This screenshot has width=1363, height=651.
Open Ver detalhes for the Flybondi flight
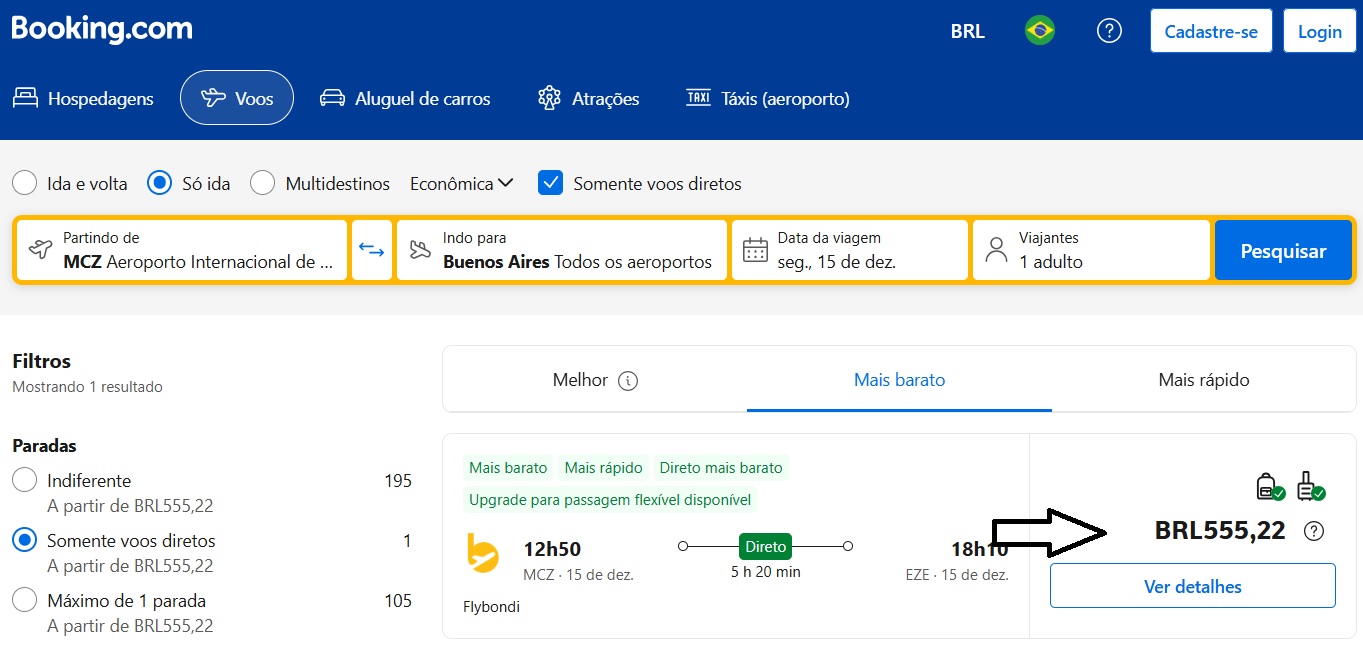click(1192, 586)
